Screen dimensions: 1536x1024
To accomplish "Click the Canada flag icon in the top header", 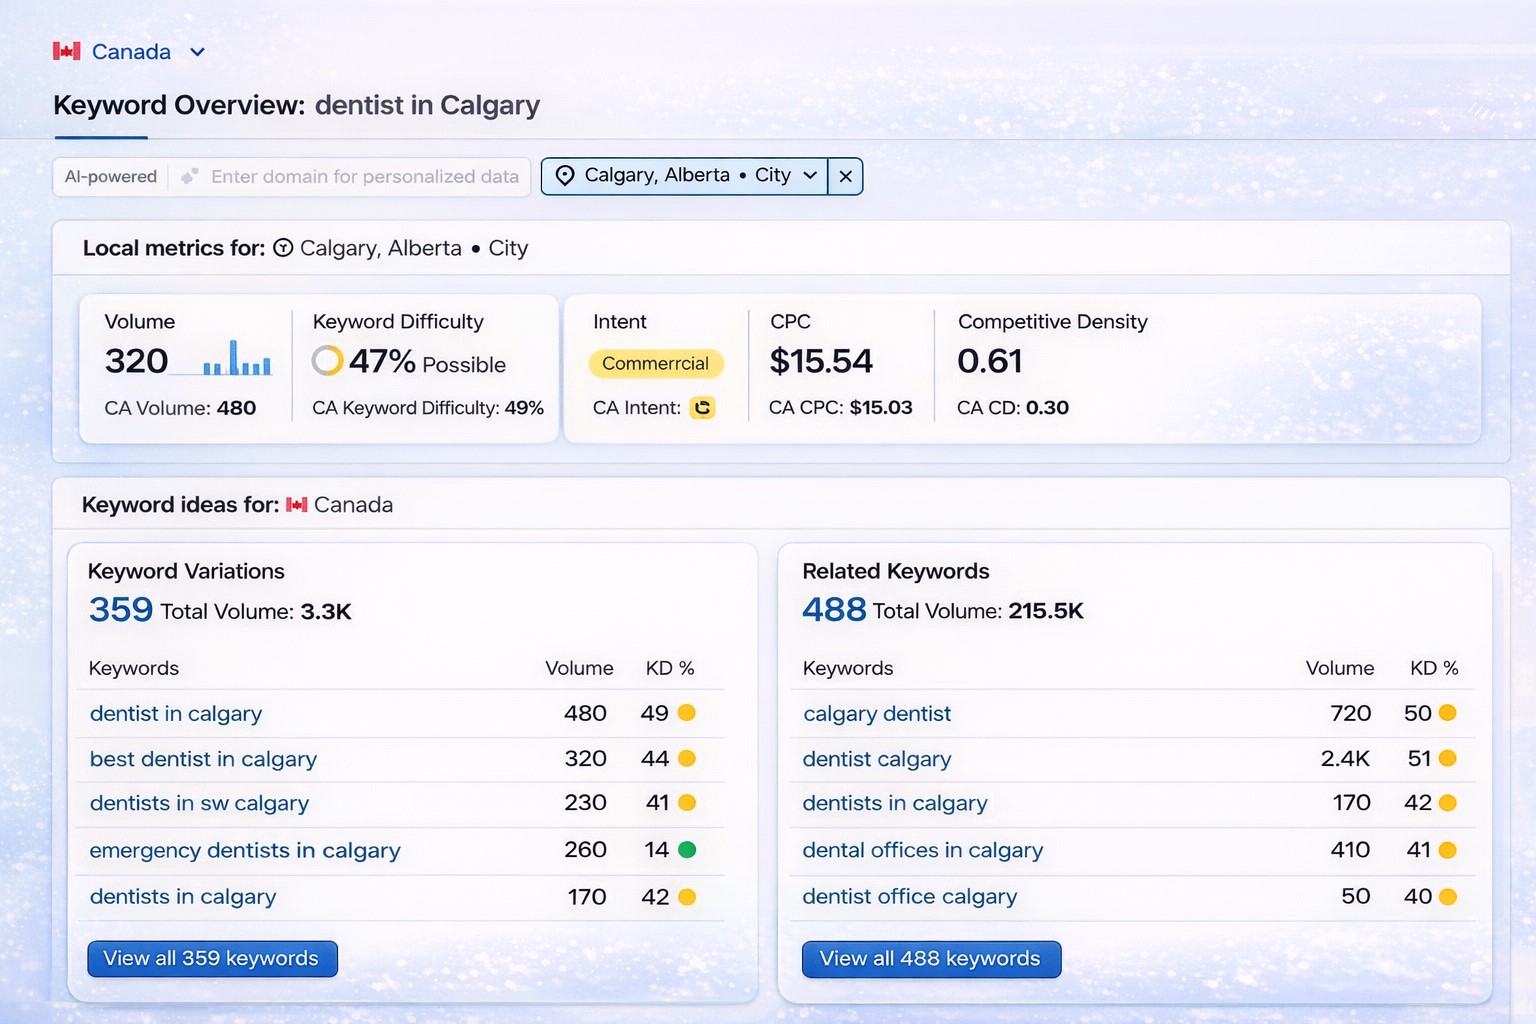I will click(66, 51).
